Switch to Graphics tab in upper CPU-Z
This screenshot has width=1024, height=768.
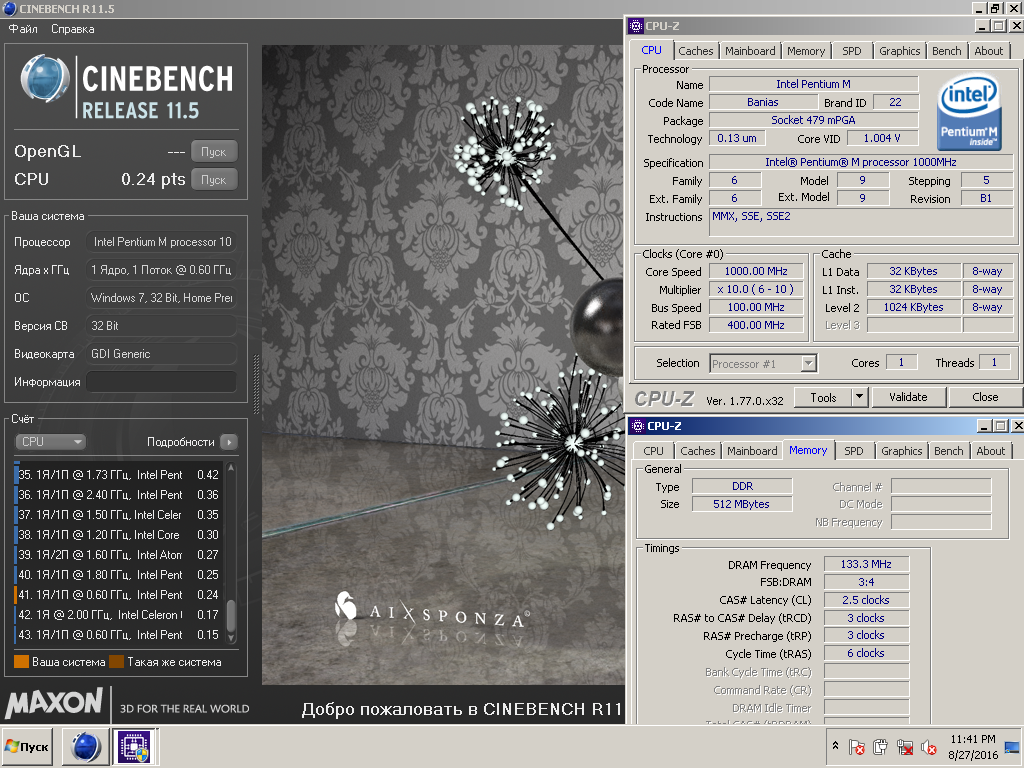click(x=899, y=51)
